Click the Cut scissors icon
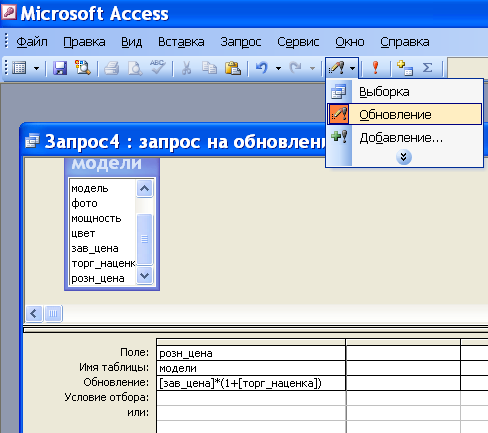The height and width of the screenshot is (433, 488). [x=187, y=68]
